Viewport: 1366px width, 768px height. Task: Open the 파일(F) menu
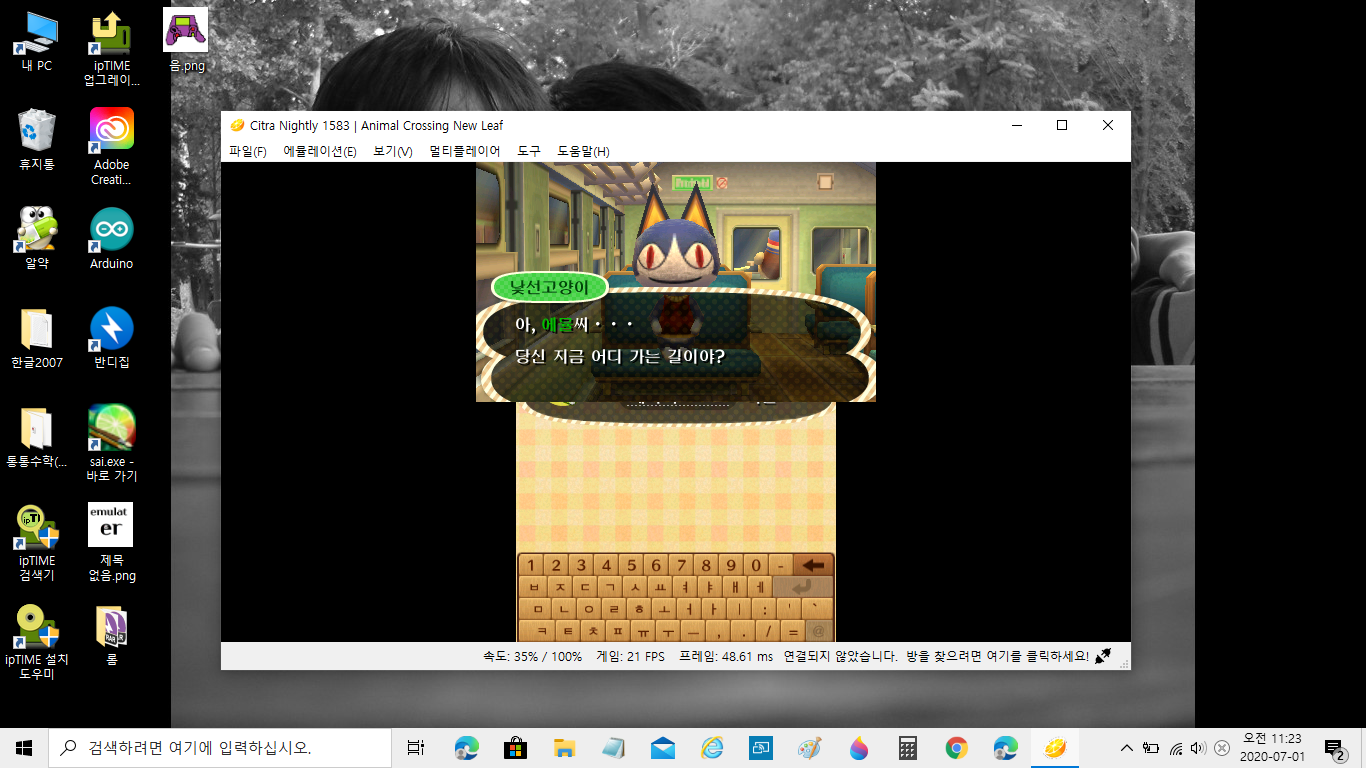coord(248,152)
